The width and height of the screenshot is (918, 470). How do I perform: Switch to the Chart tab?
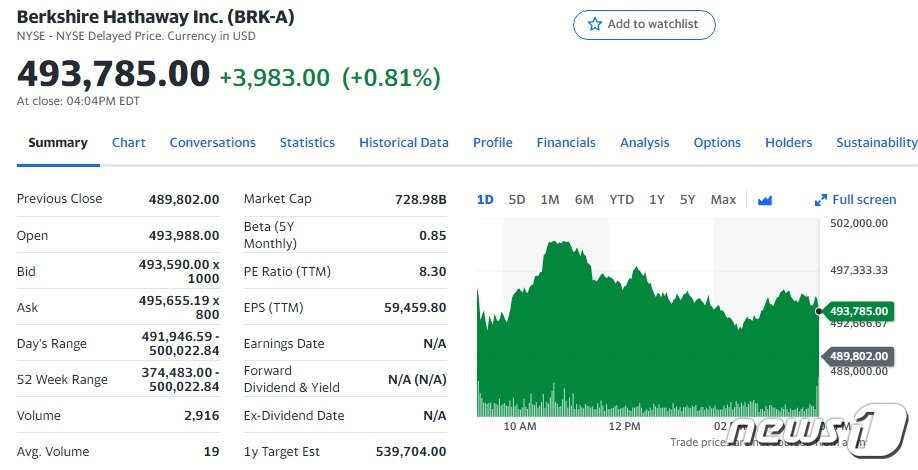click(128, 143)
